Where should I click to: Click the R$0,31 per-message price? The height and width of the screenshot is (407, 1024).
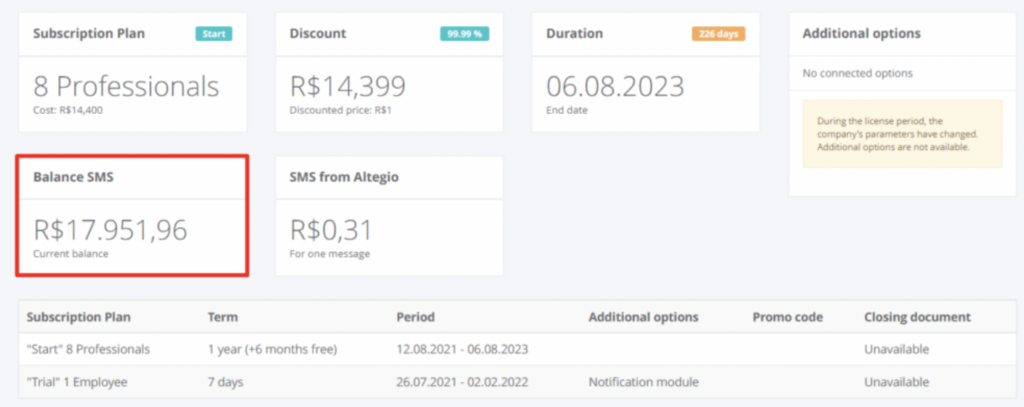[331, 230]
